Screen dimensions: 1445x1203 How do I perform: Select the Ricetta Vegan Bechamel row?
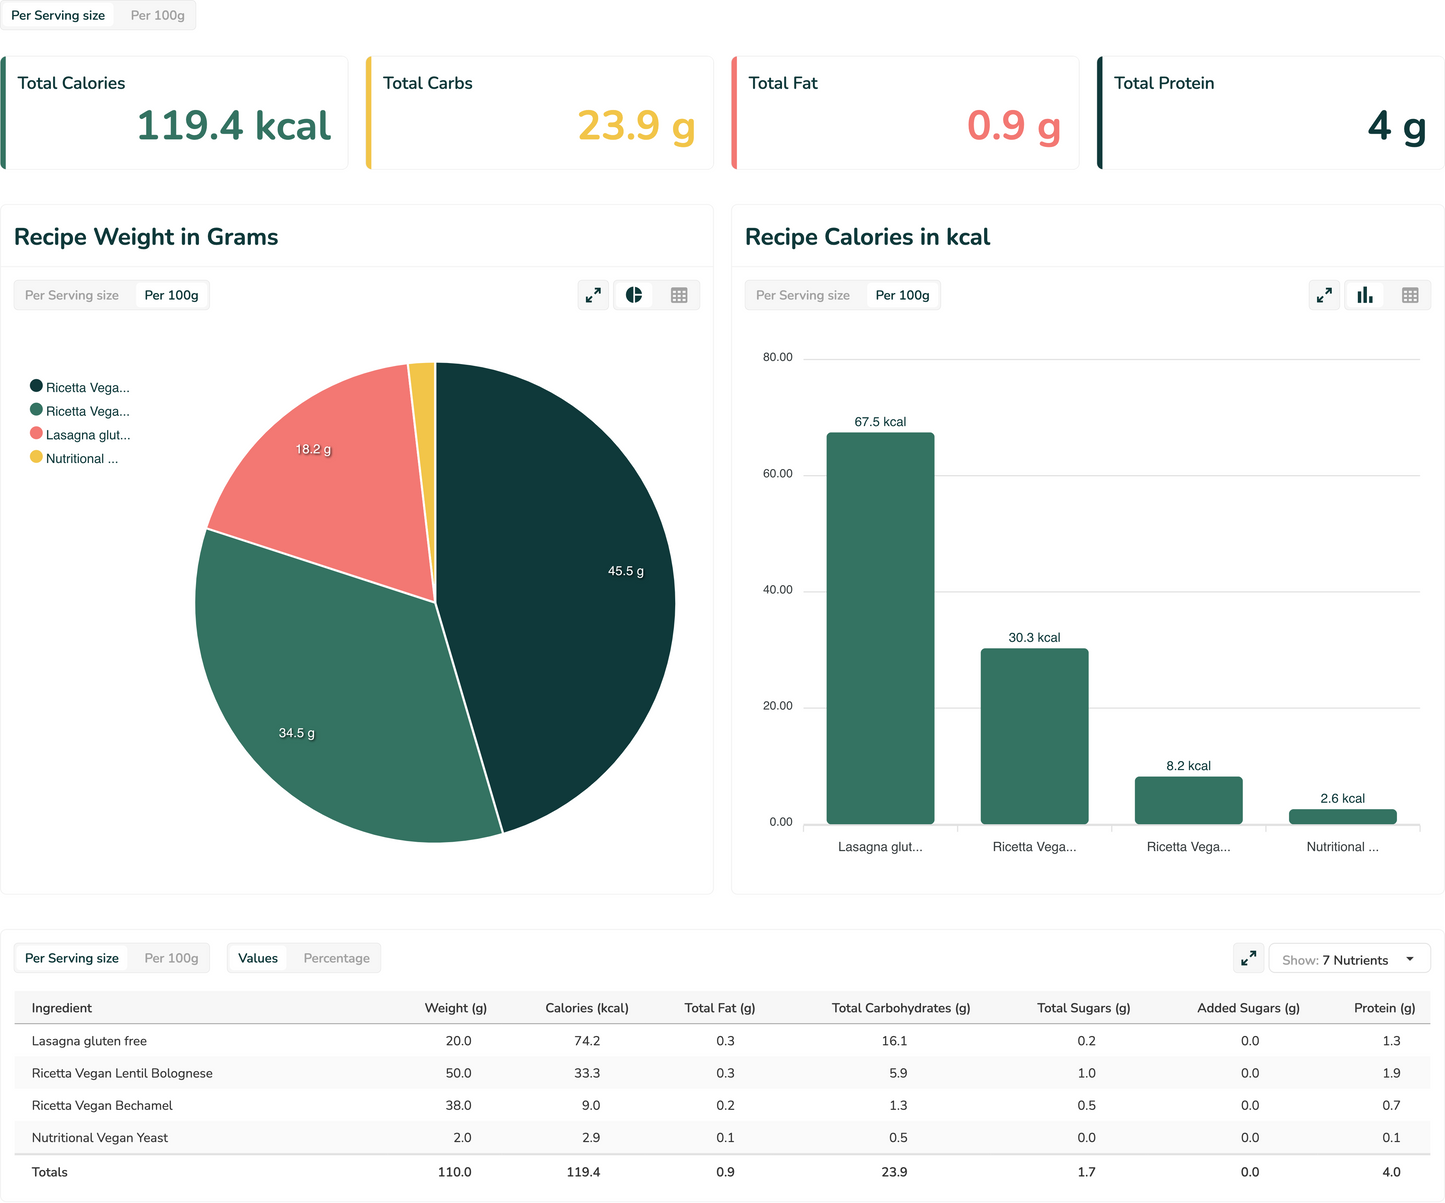click(722, 1105)
